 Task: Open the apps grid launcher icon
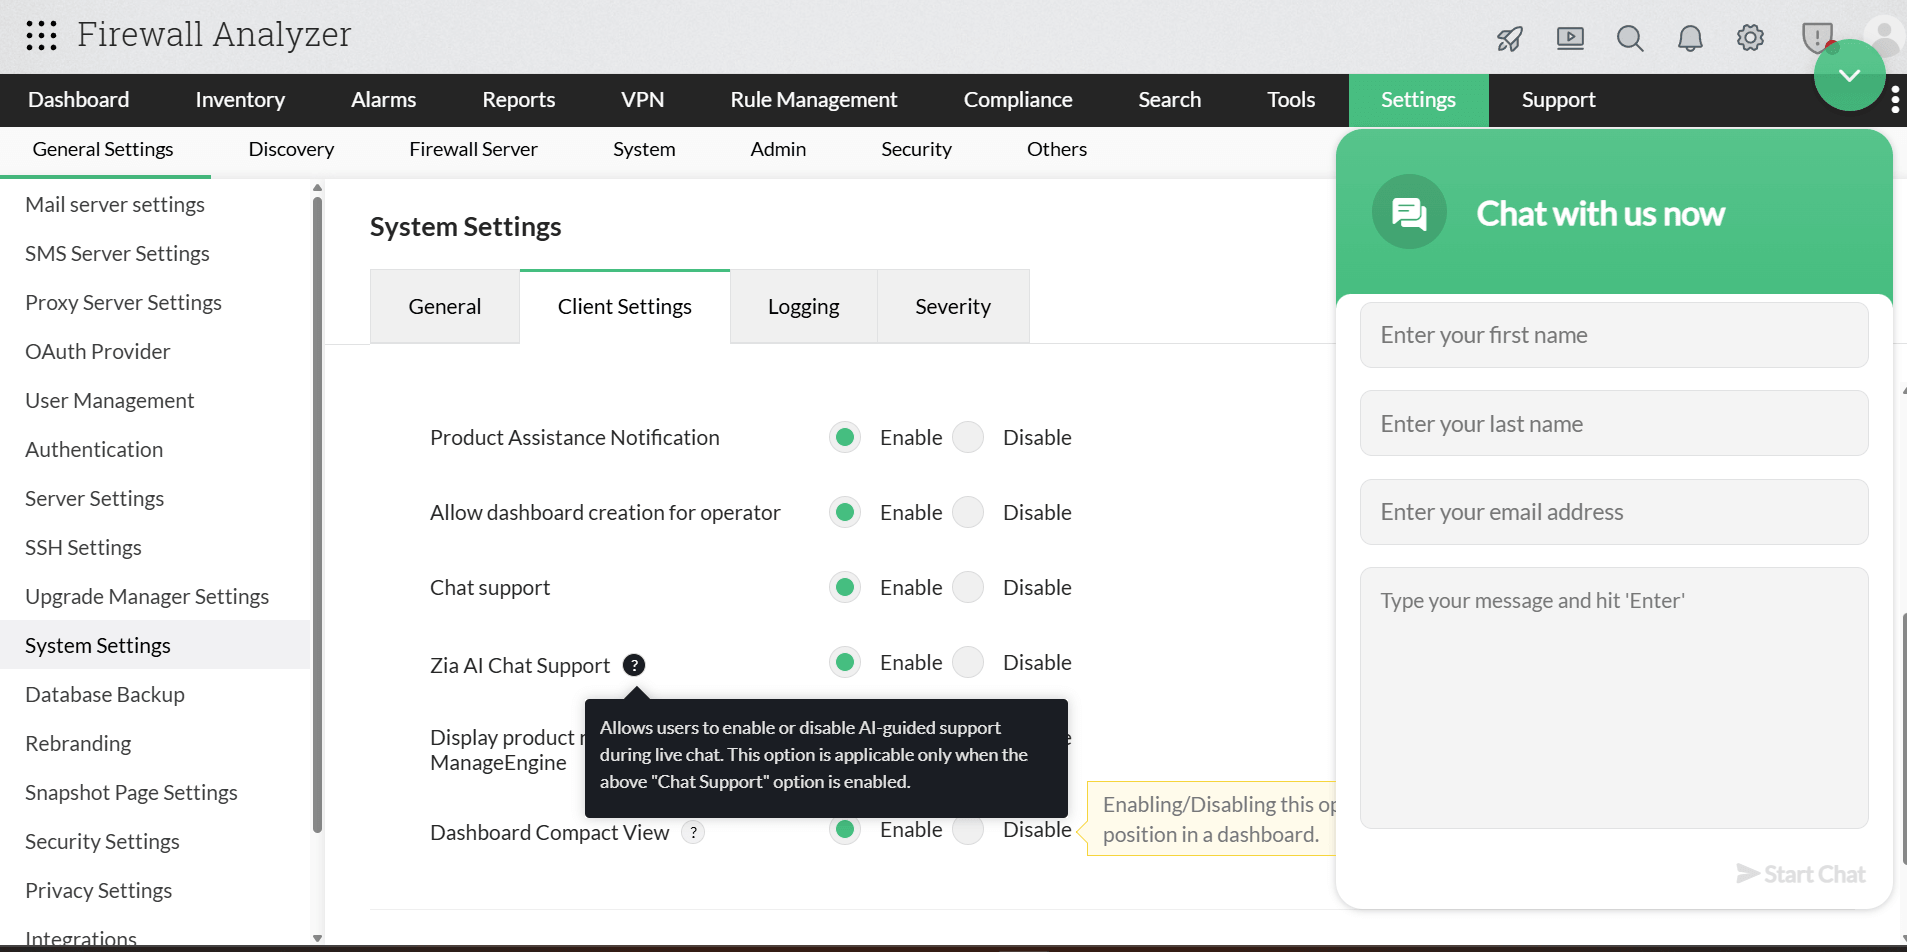pos(41,36)
